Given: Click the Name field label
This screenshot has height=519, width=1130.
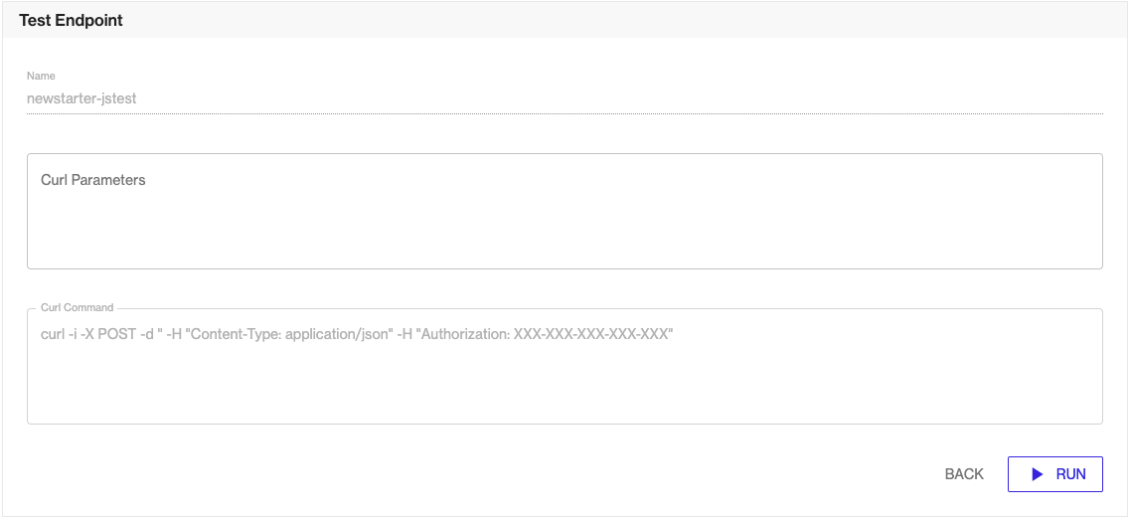Looking at the screenshot, I should (x=41, y=76).
